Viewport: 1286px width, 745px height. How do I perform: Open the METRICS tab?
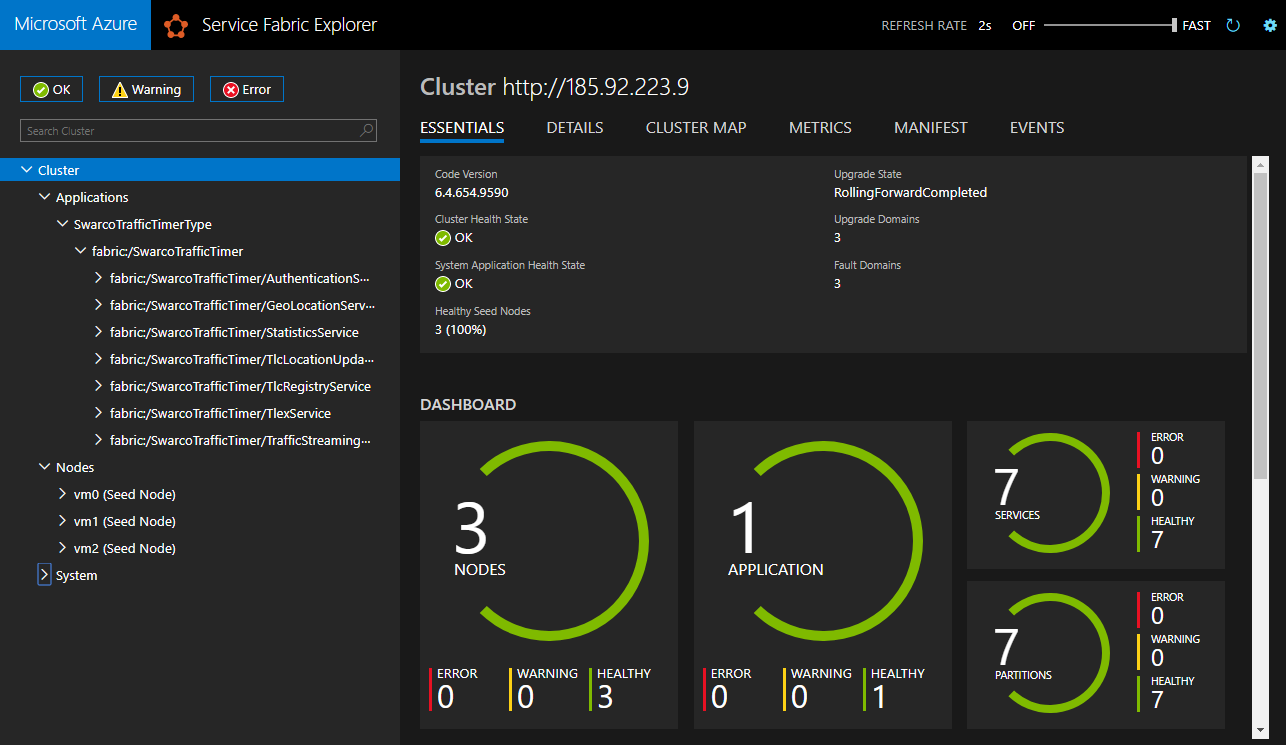pos(820,128)
